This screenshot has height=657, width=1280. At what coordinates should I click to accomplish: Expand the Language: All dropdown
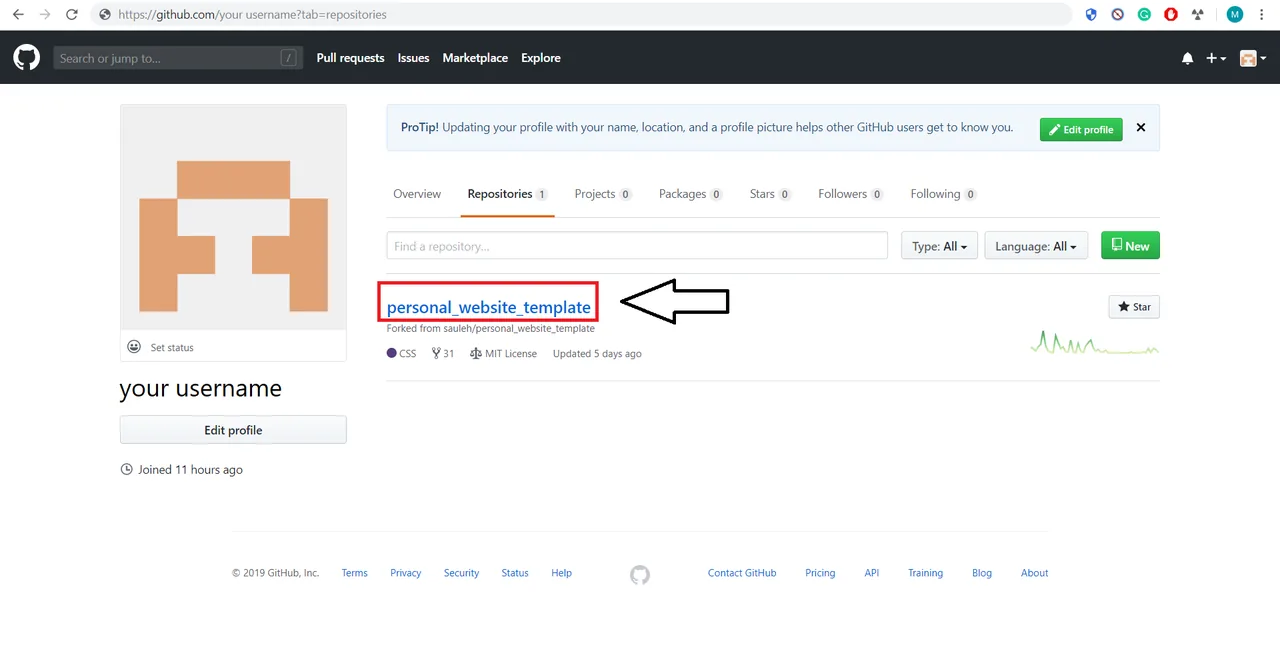click(x=1036, y=246)
